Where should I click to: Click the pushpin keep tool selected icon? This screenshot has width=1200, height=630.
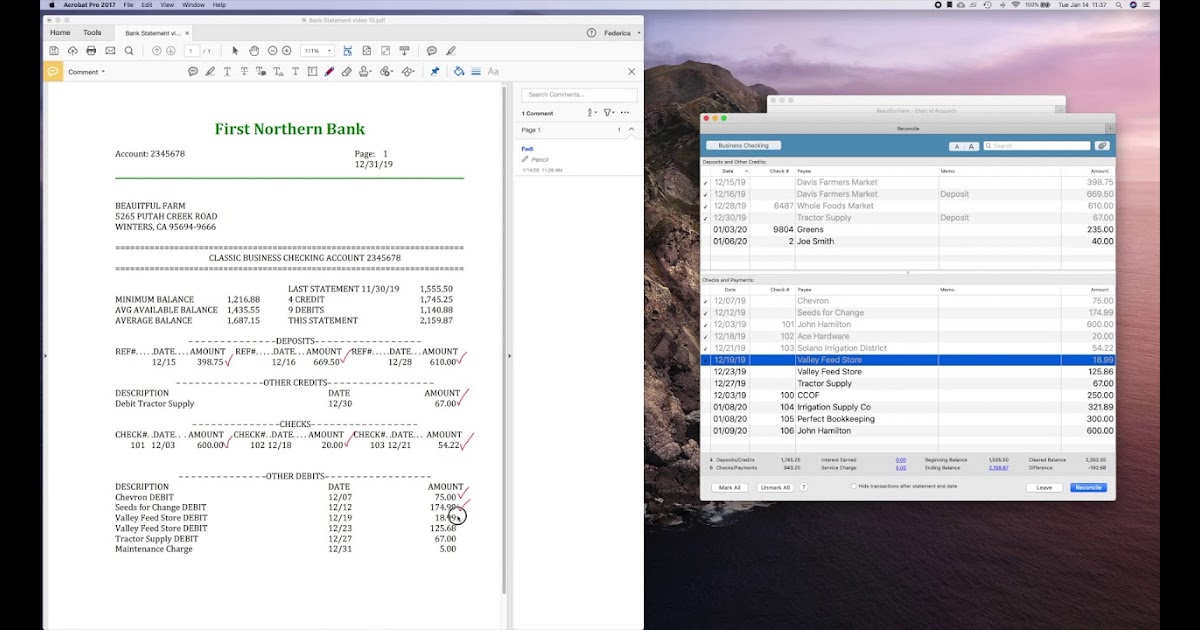(435, 72)
